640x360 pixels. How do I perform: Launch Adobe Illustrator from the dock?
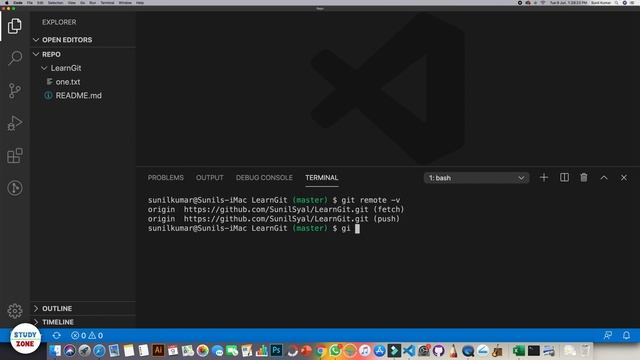click(158, 350)
